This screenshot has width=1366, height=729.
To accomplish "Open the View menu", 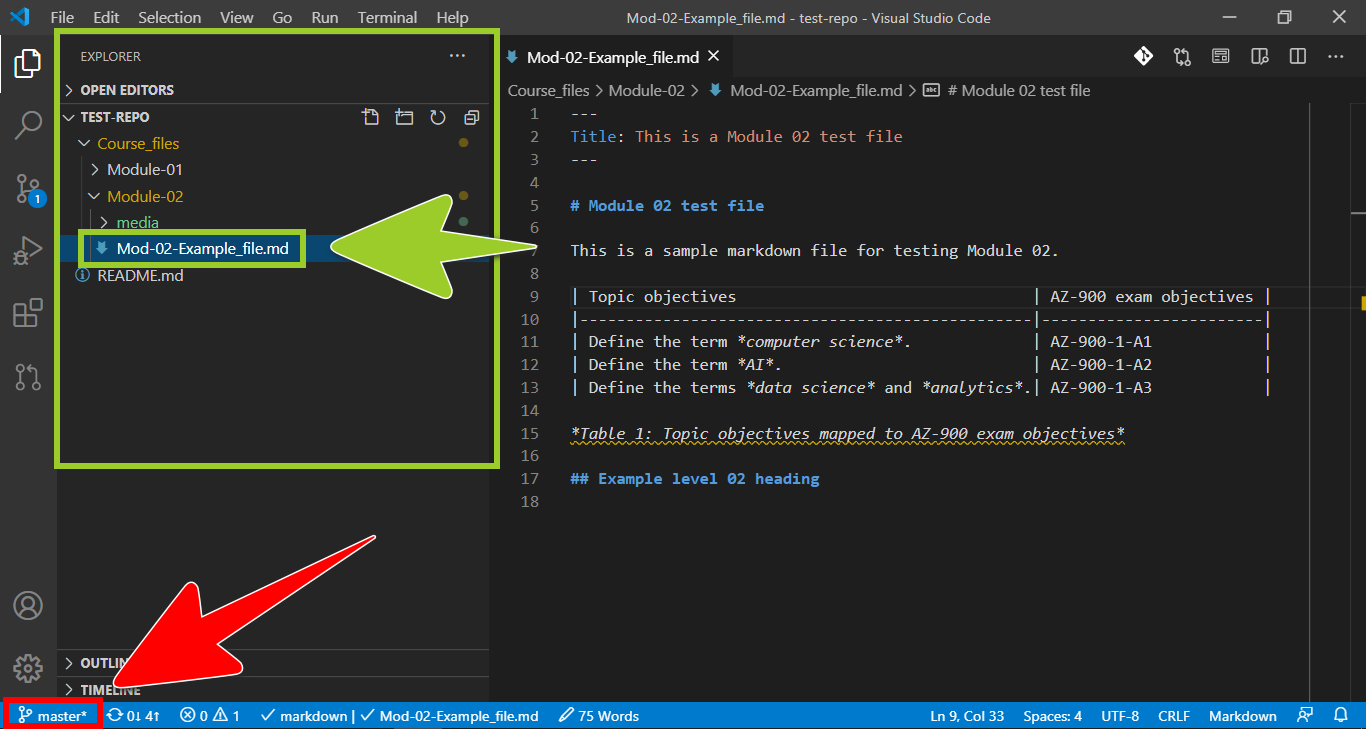I will (x=237, y=17).
